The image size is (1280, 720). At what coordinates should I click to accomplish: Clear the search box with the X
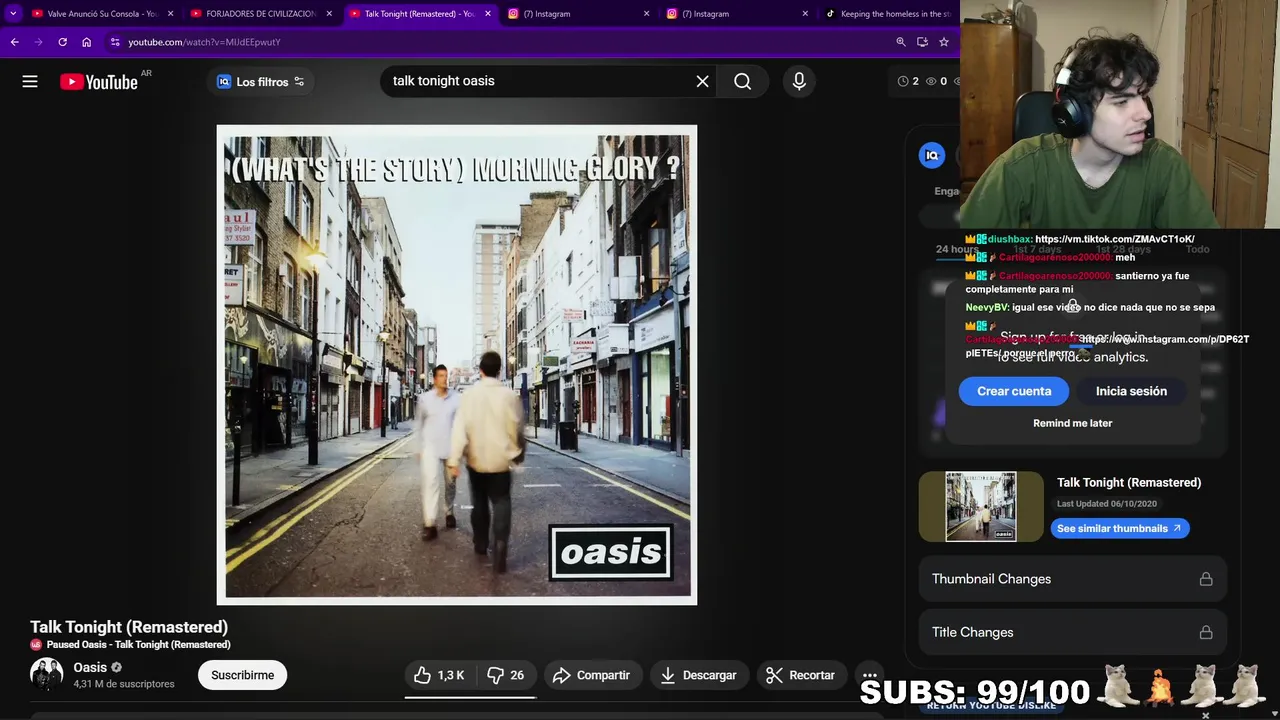pos(702,81)
